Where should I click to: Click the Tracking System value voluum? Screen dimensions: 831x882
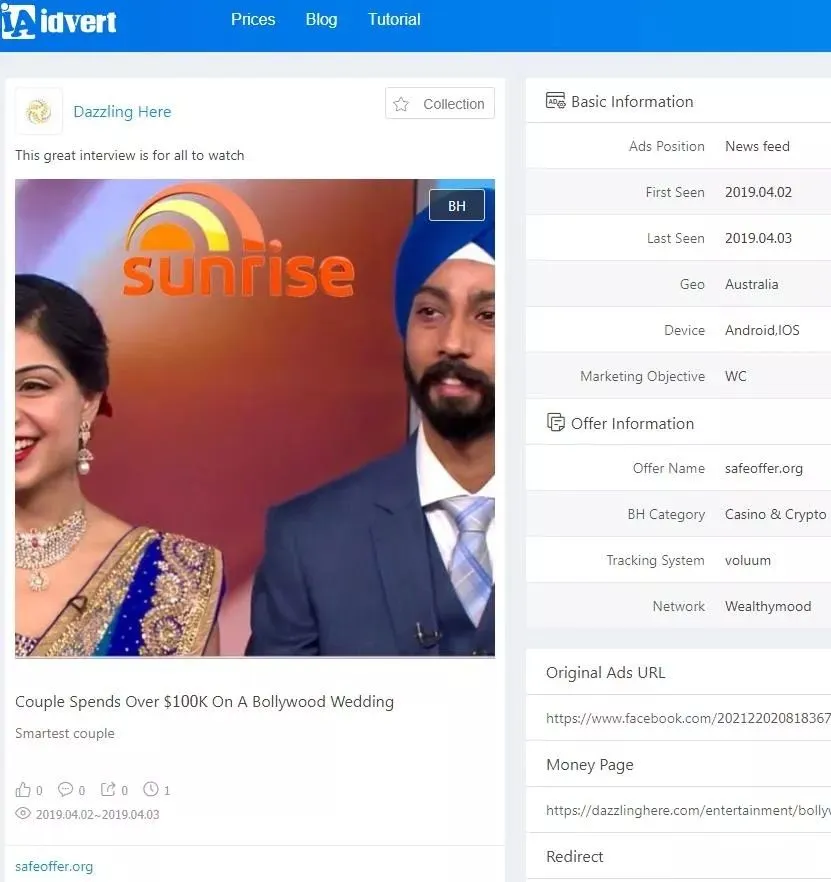[748, 560]
